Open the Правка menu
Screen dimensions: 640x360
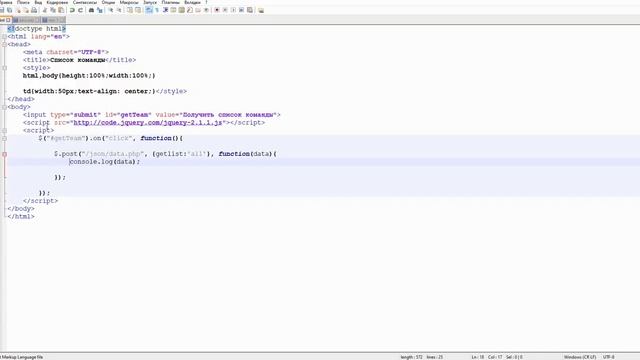point(6,2)
